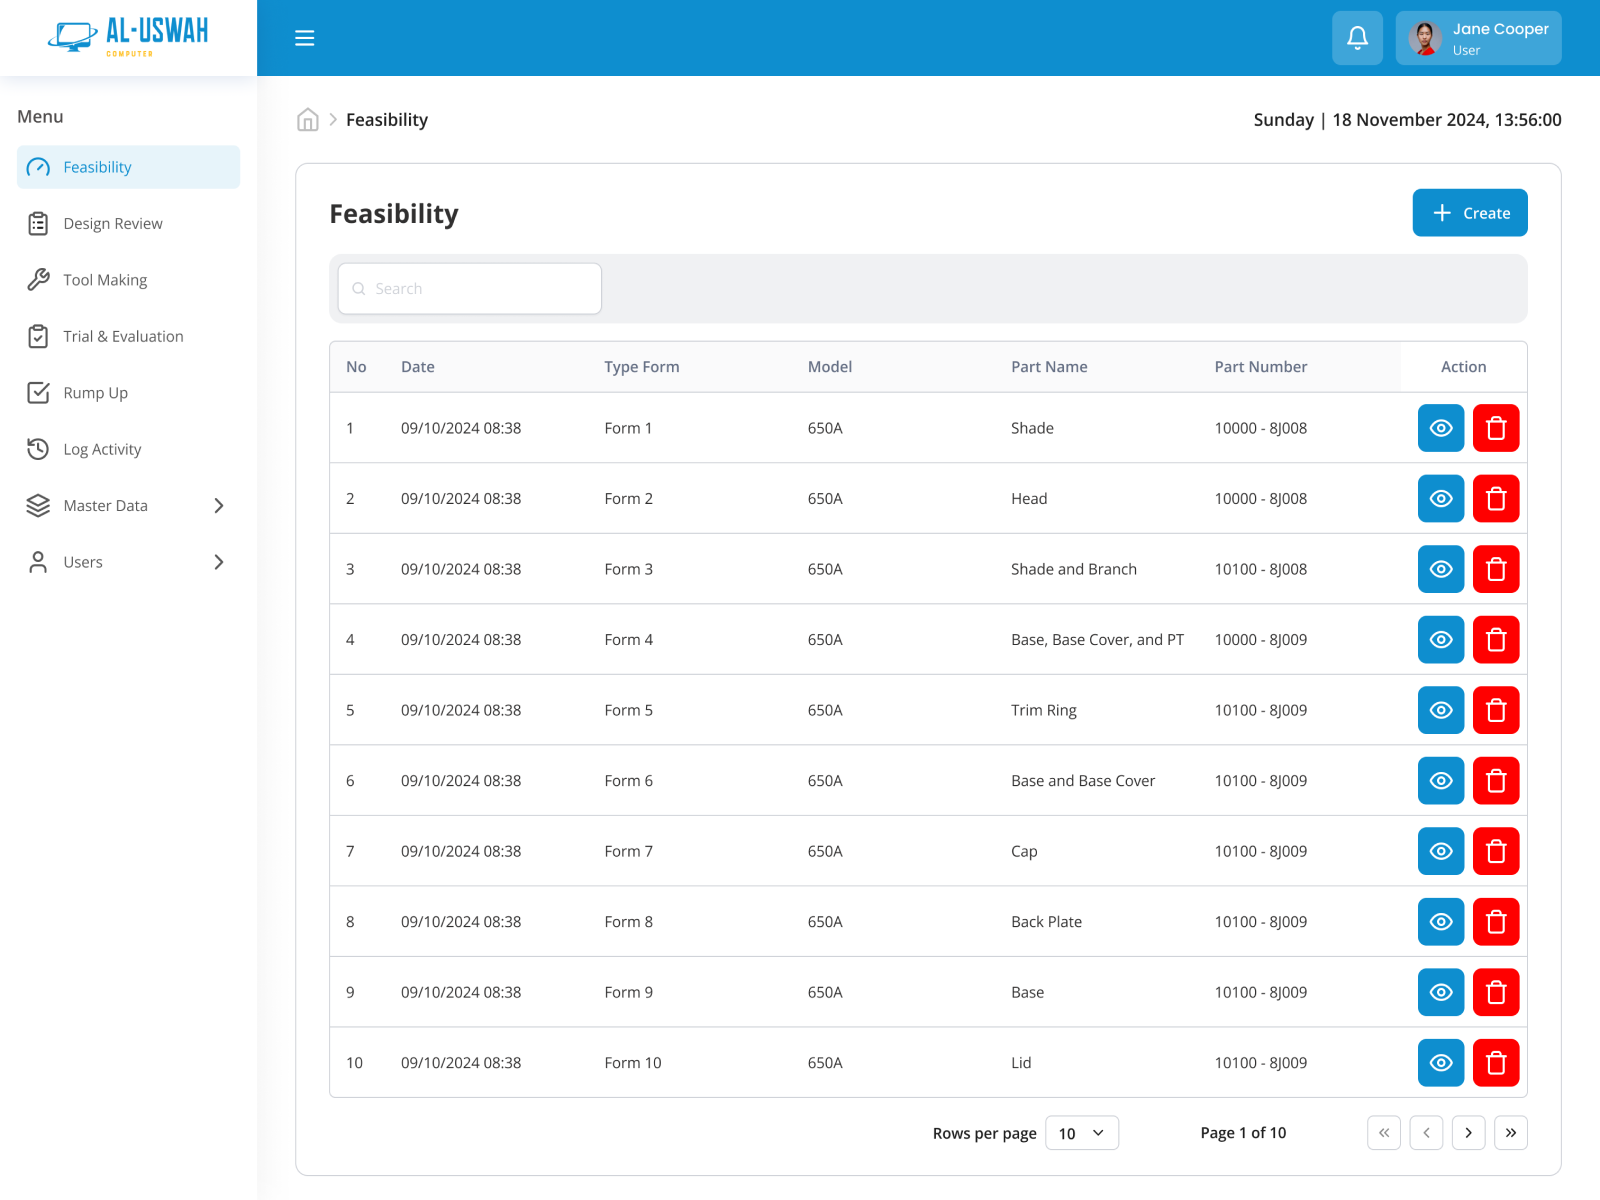This screenshot has height=1200, width=1600.
Task: Open the Feasibility breadcrumb link
Action: click(x=387, y=119)
